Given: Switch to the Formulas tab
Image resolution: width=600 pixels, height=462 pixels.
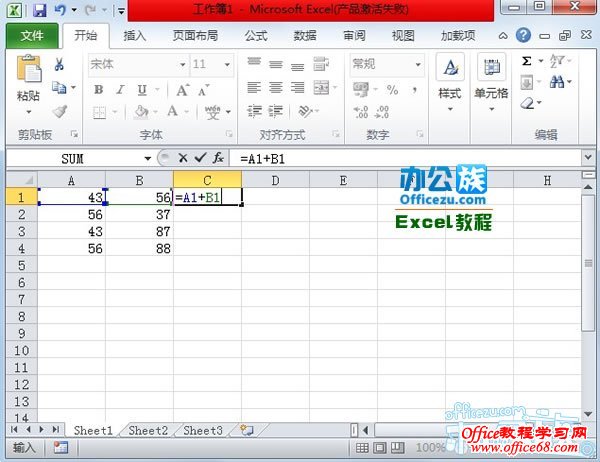Looking at the screenshot, I should pos(256,36).
